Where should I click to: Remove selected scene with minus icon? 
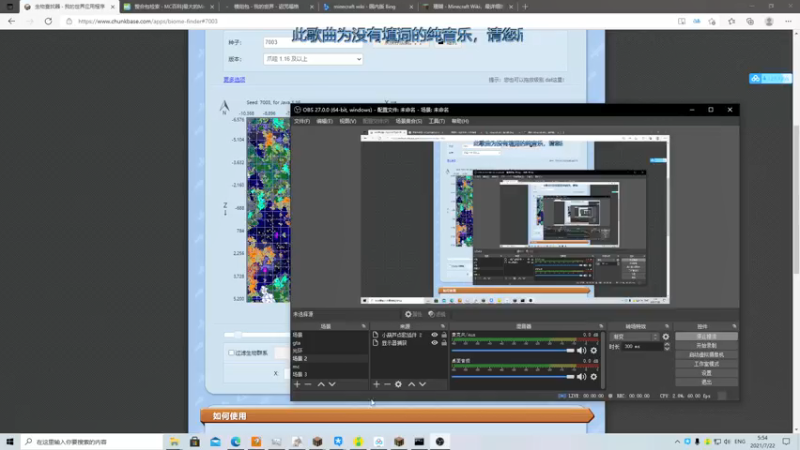[308, 384]
